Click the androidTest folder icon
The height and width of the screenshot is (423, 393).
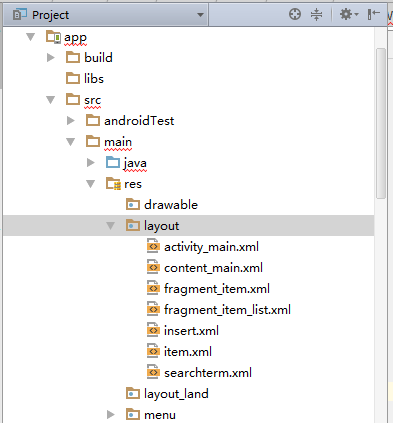tap(93, 120)
